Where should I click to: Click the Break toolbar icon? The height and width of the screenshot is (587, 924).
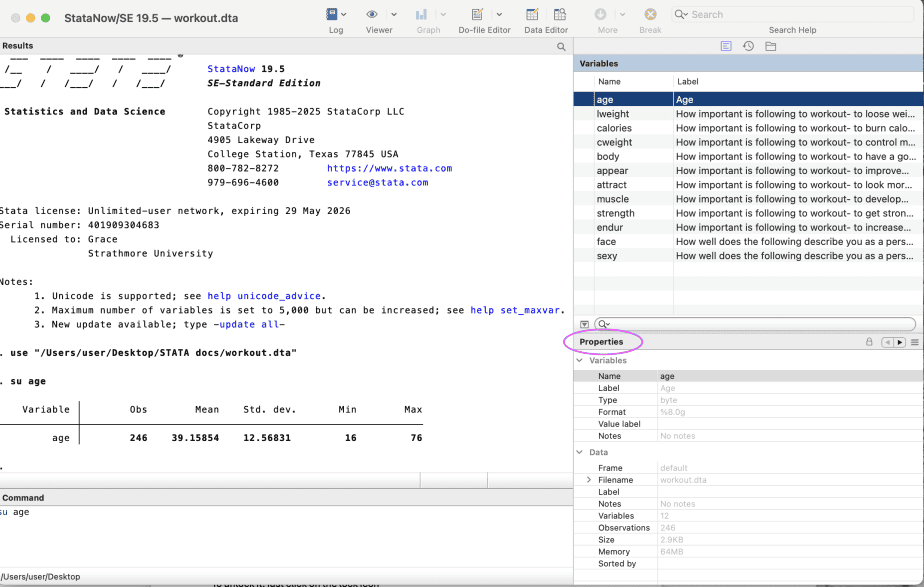click(650, 14)
